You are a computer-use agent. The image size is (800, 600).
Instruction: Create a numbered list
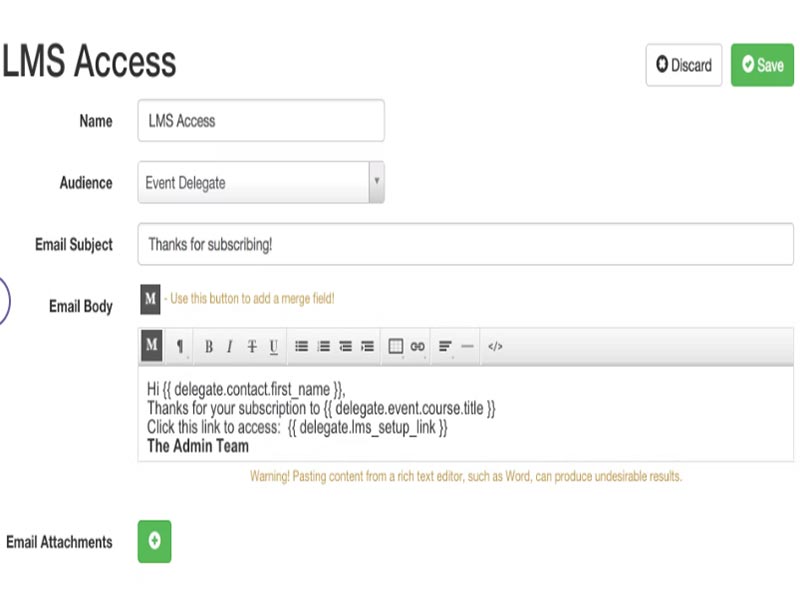pos(323,346)
